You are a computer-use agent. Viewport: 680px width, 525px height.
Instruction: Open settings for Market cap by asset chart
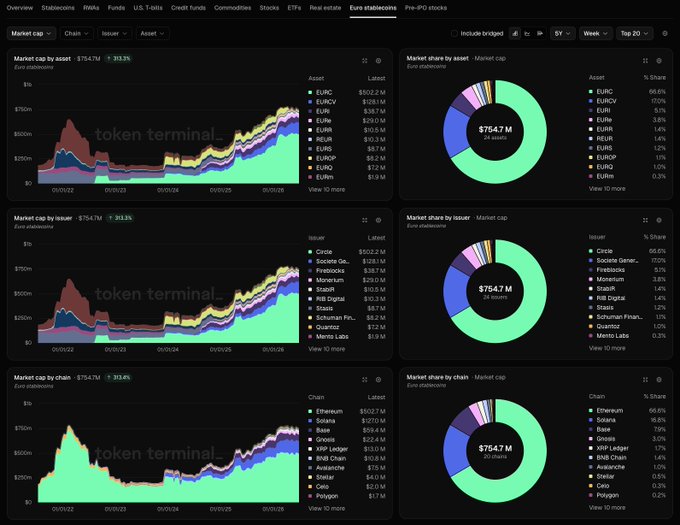point(379,61)
